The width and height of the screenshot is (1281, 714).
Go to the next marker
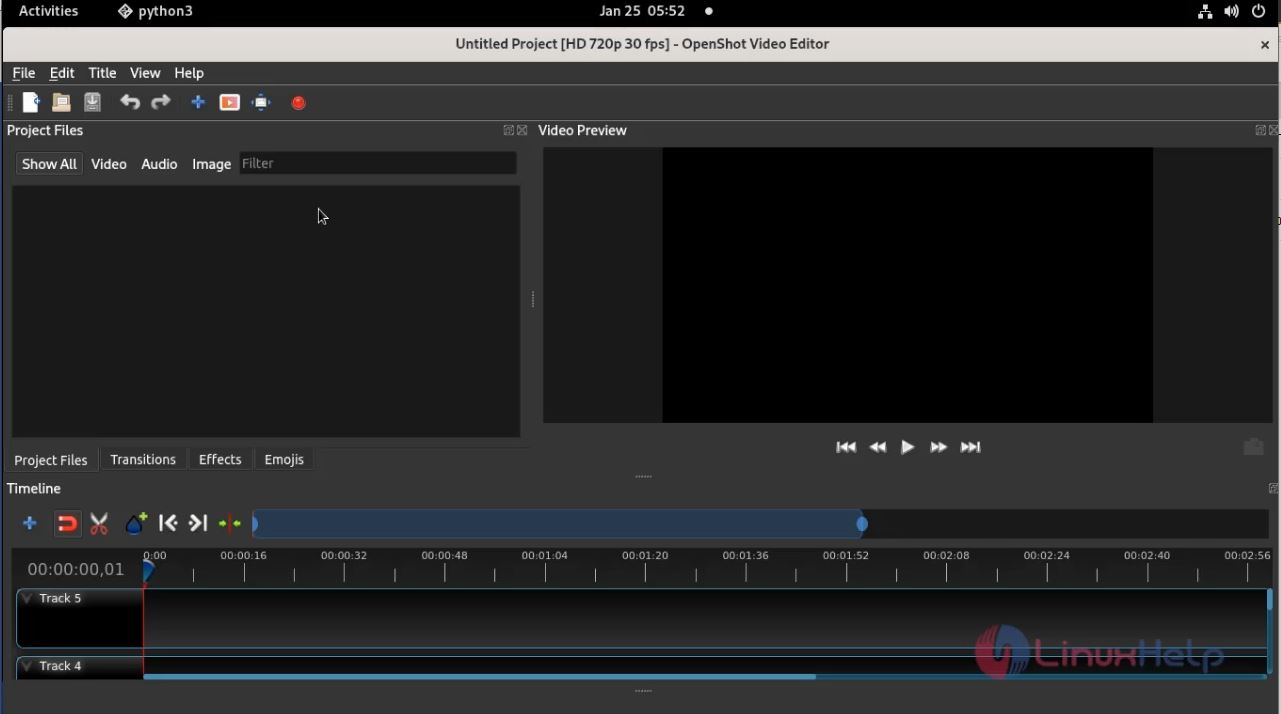tap(198, 523)
